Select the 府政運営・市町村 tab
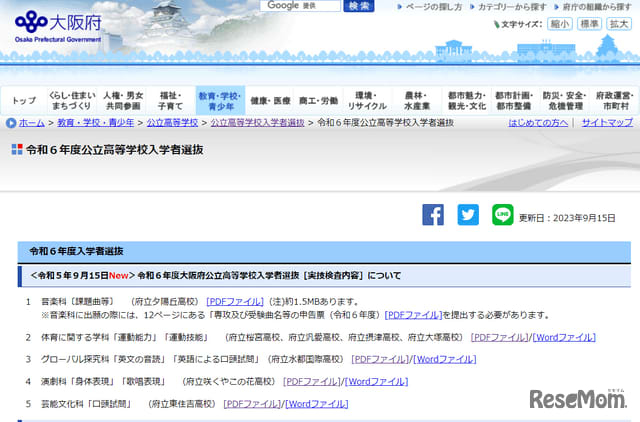 click(615, 100)
